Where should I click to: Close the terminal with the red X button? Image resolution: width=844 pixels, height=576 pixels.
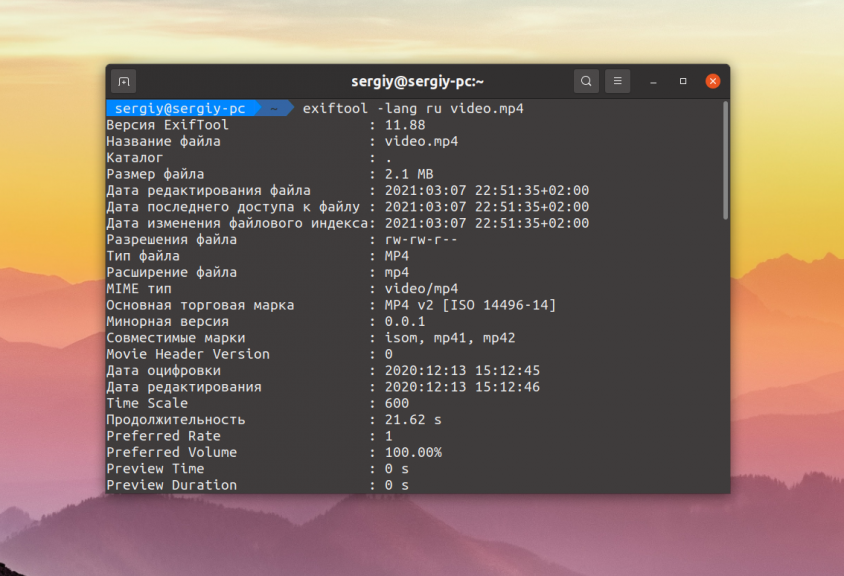713,81
